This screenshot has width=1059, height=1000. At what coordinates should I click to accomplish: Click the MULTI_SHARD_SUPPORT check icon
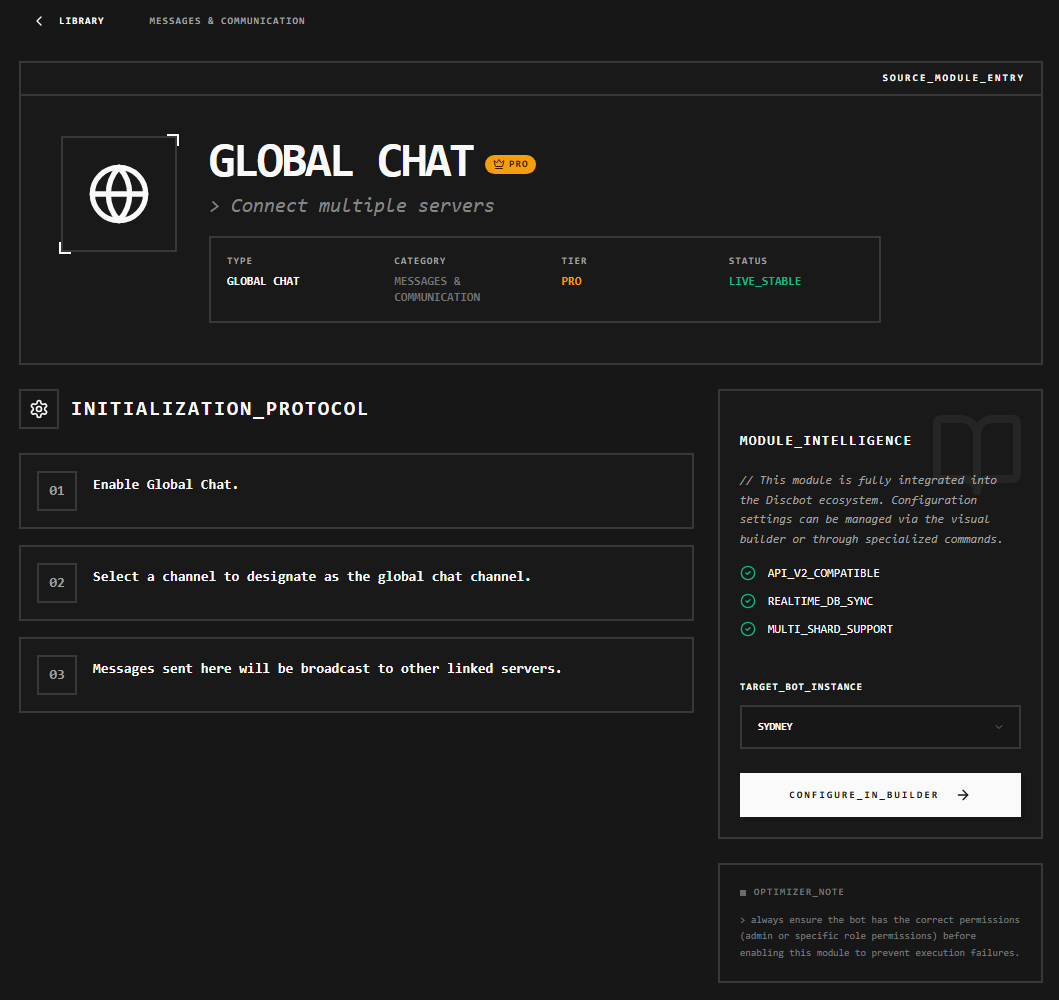(x=748, y=629)
